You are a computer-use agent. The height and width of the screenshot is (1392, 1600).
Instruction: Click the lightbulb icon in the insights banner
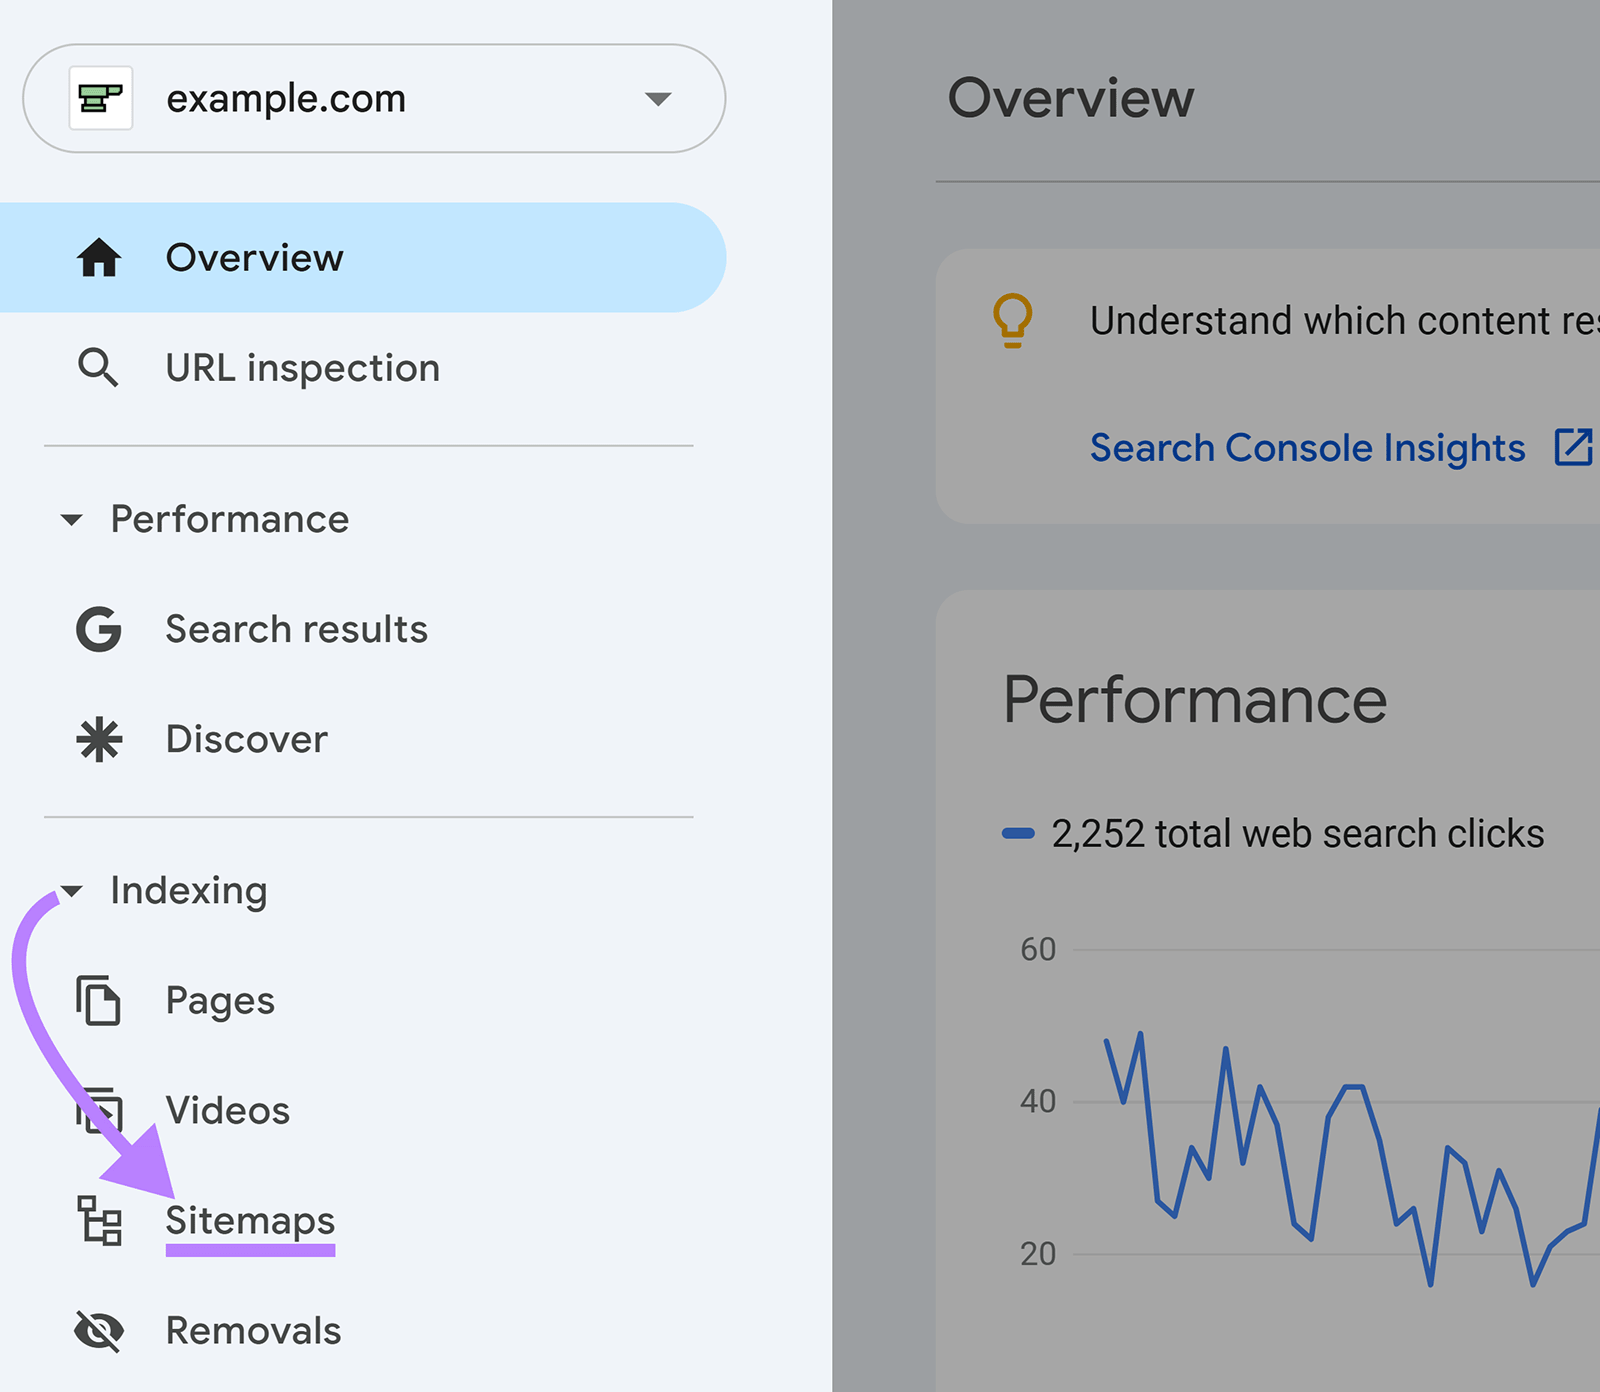coord(1013,321)
